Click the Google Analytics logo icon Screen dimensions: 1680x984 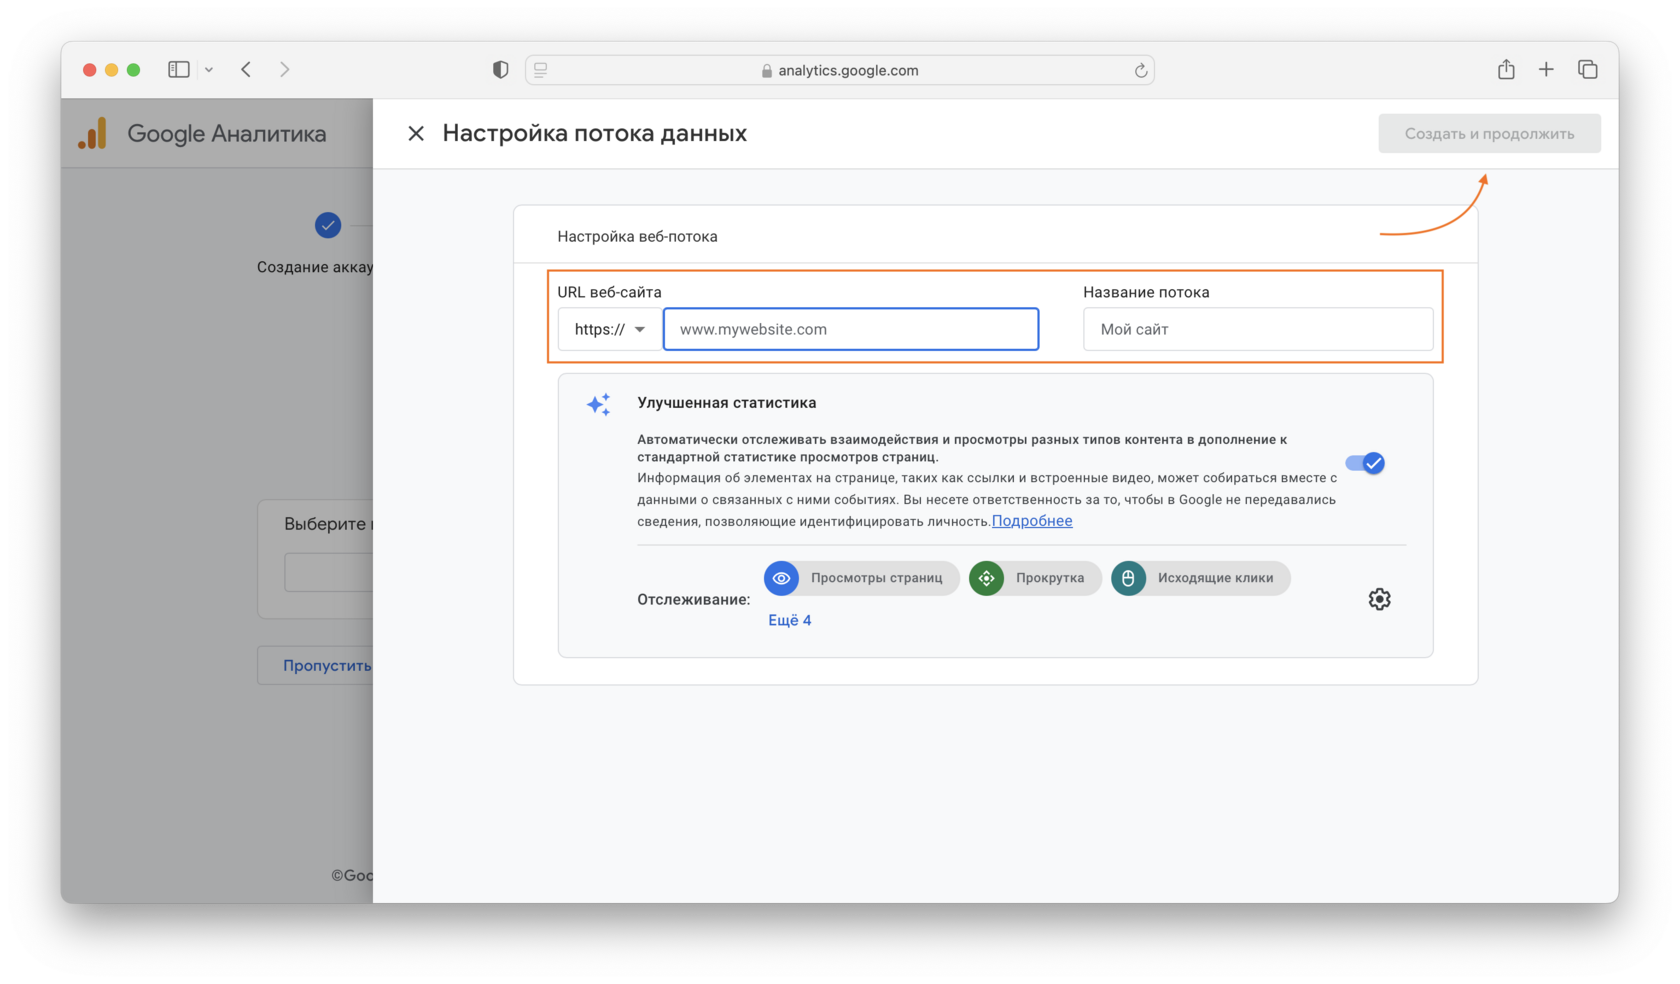click(x=93, y=134)
